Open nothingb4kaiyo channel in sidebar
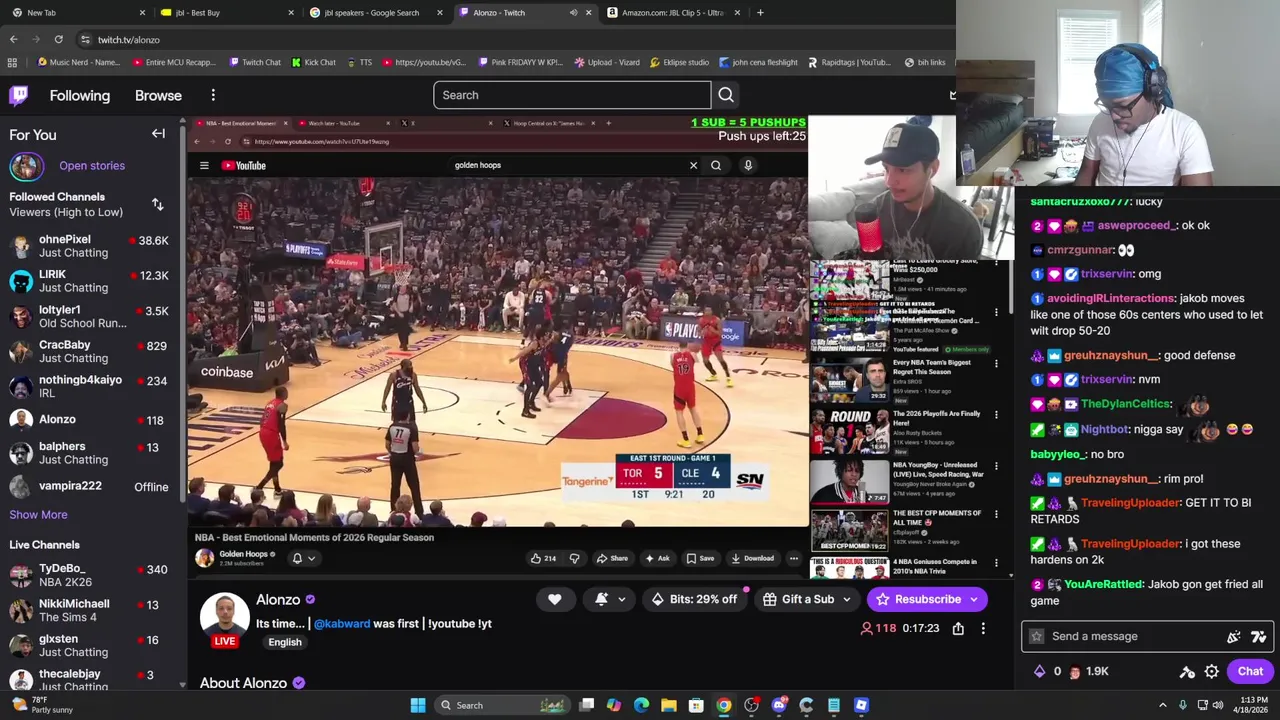This screenshot has height=720, width=1280. (90, 386)
